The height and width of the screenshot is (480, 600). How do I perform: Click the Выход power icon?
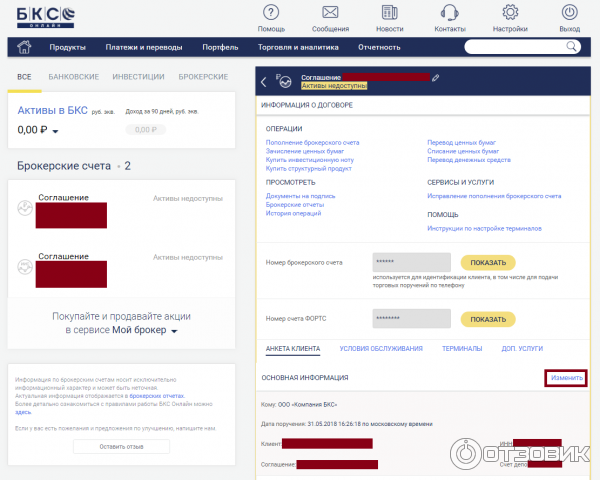coord(570,13)
